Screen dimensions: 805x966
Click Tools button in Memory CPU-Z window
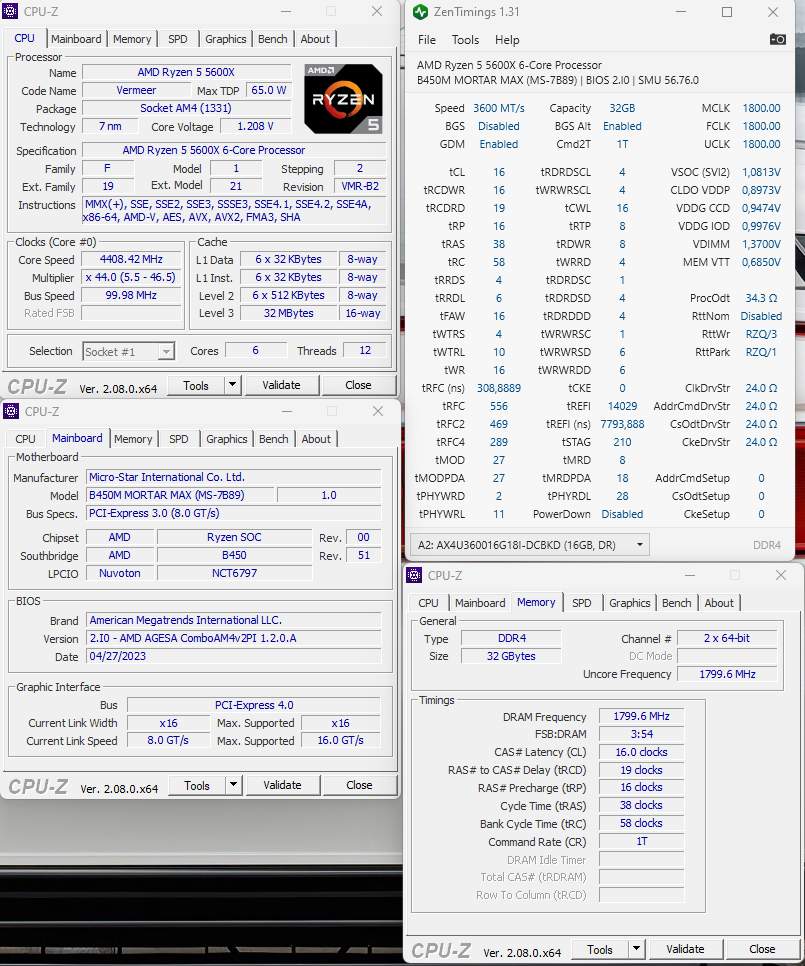(600, 949)
